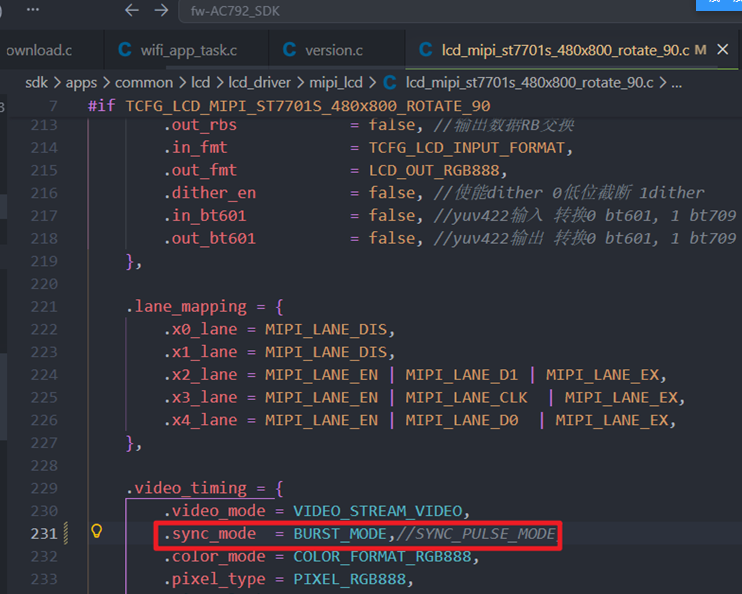742x594 pixels.
Task: Open the apps breadcrumb
Action: click(x=81, y=83)
